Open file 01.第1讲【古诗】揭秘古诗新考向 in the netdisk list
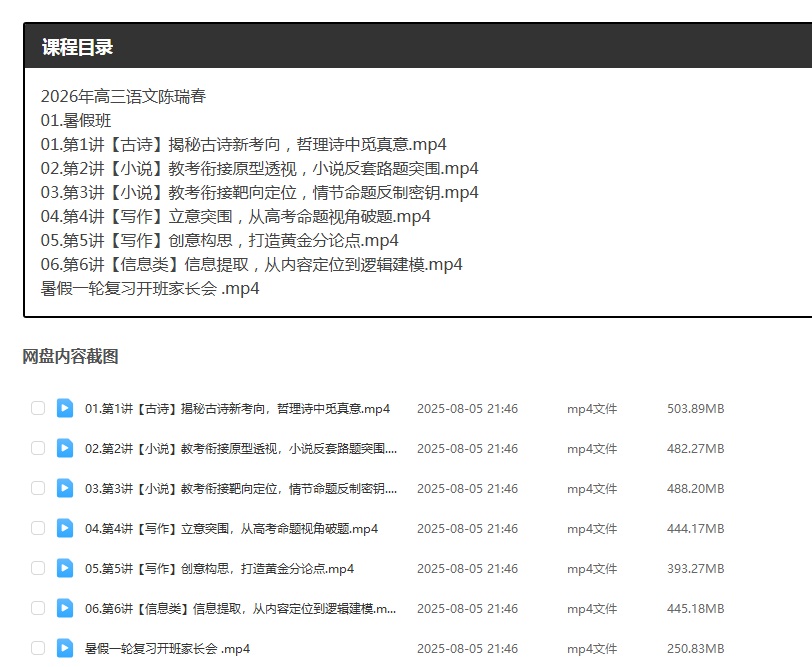The height and width of the screenshot is (667, 812). coord(237,409)
